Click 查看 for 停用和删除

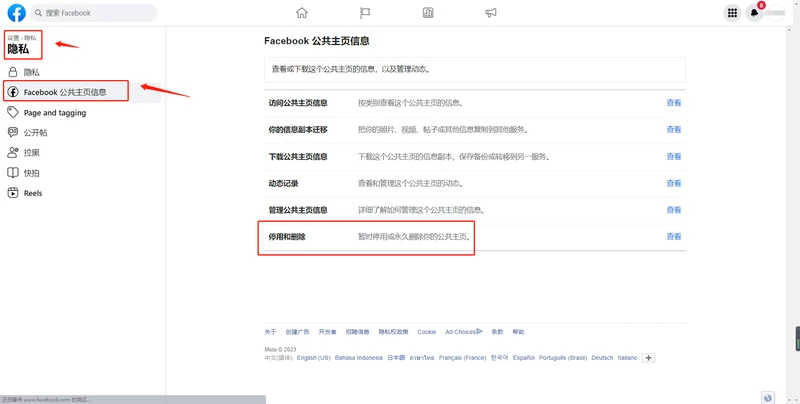[673, 237]
